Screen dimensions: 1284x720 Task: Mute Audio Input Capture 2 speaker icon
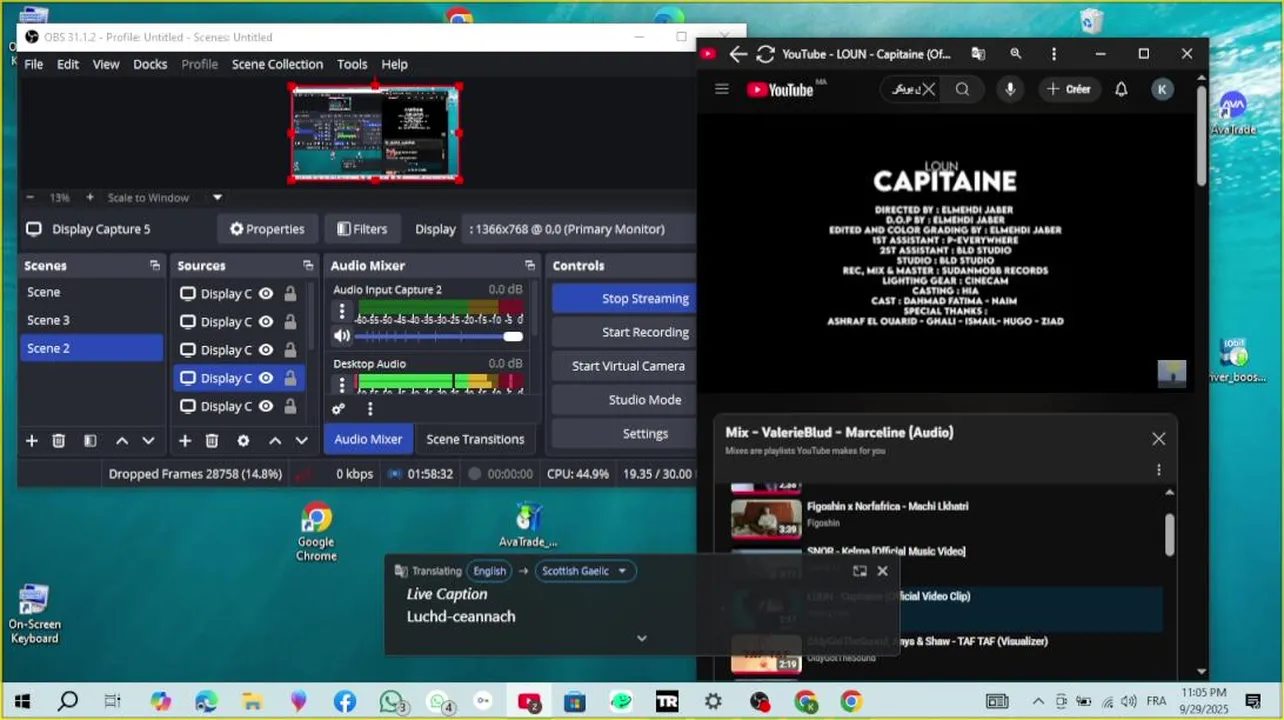point(342,336)
